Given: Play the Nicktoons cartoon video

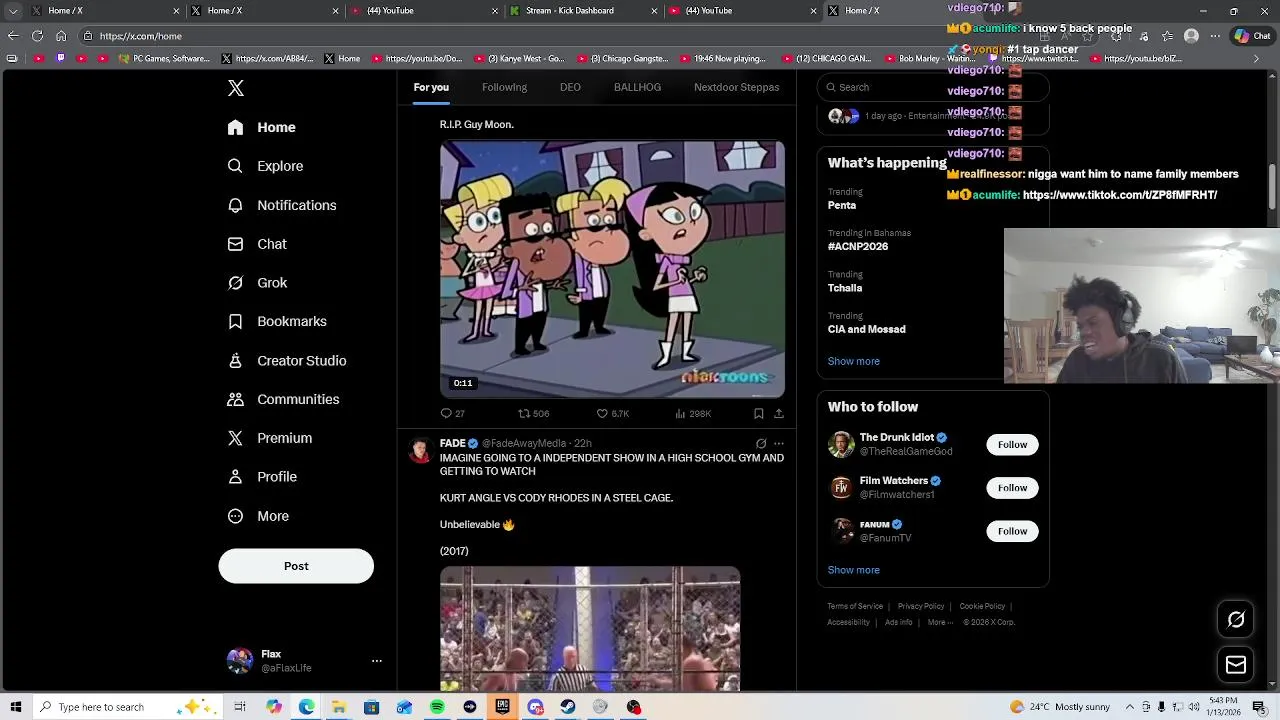Looking at the screenshot, I should 612,269.
